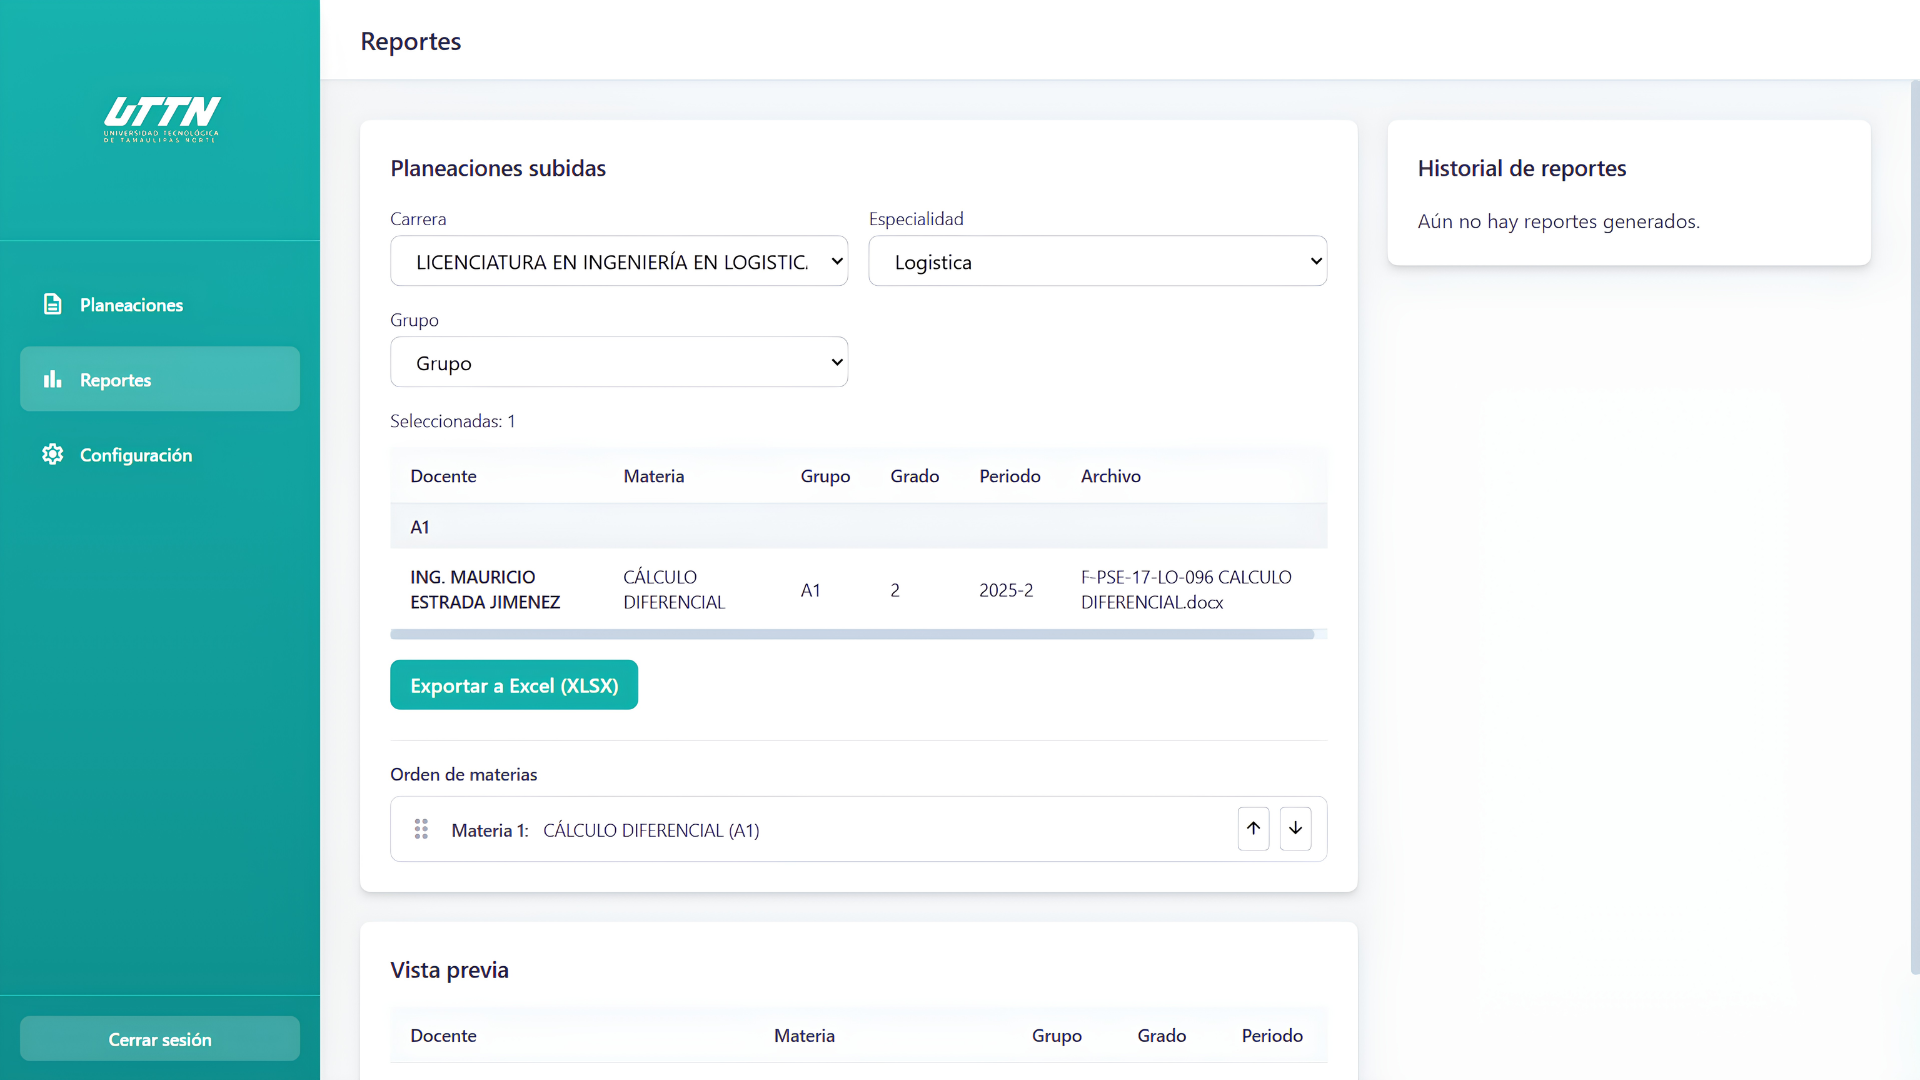Select the Reportes sidebar item
This screenshot has width=1920, height=1080.
point(160,379)
